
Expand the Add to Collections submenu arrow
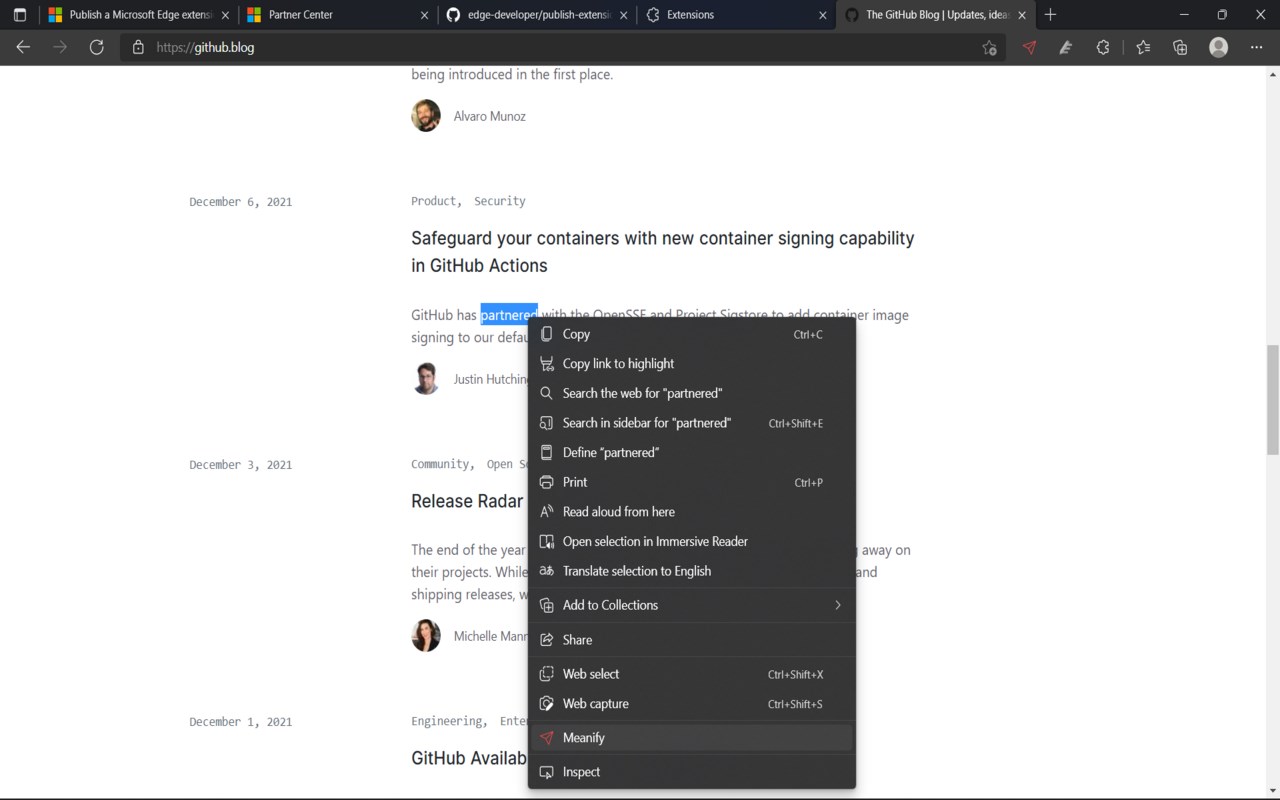838,605
